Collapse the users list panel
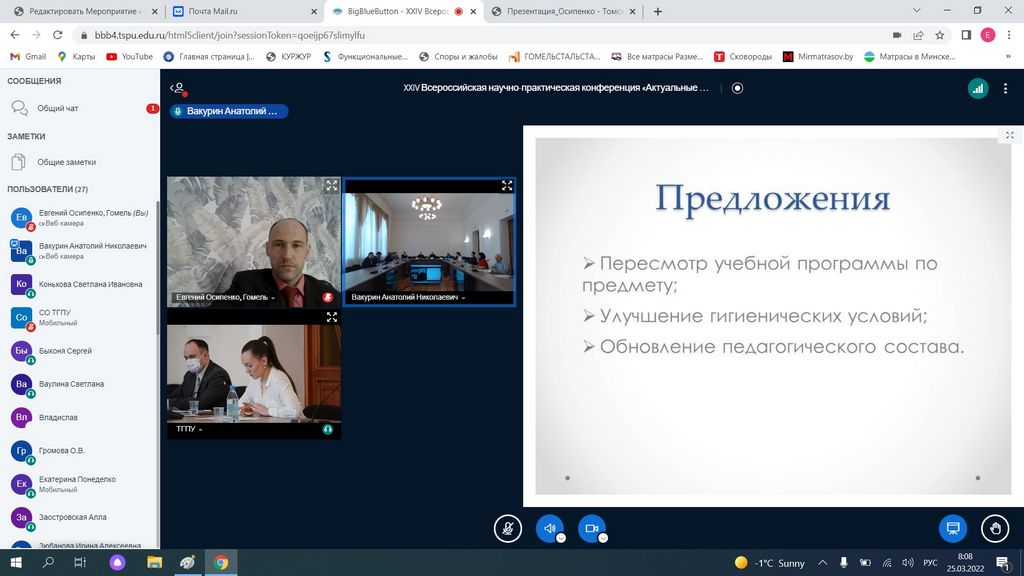The height and width of the screenshot is (576, 1024). pos(177,88)
